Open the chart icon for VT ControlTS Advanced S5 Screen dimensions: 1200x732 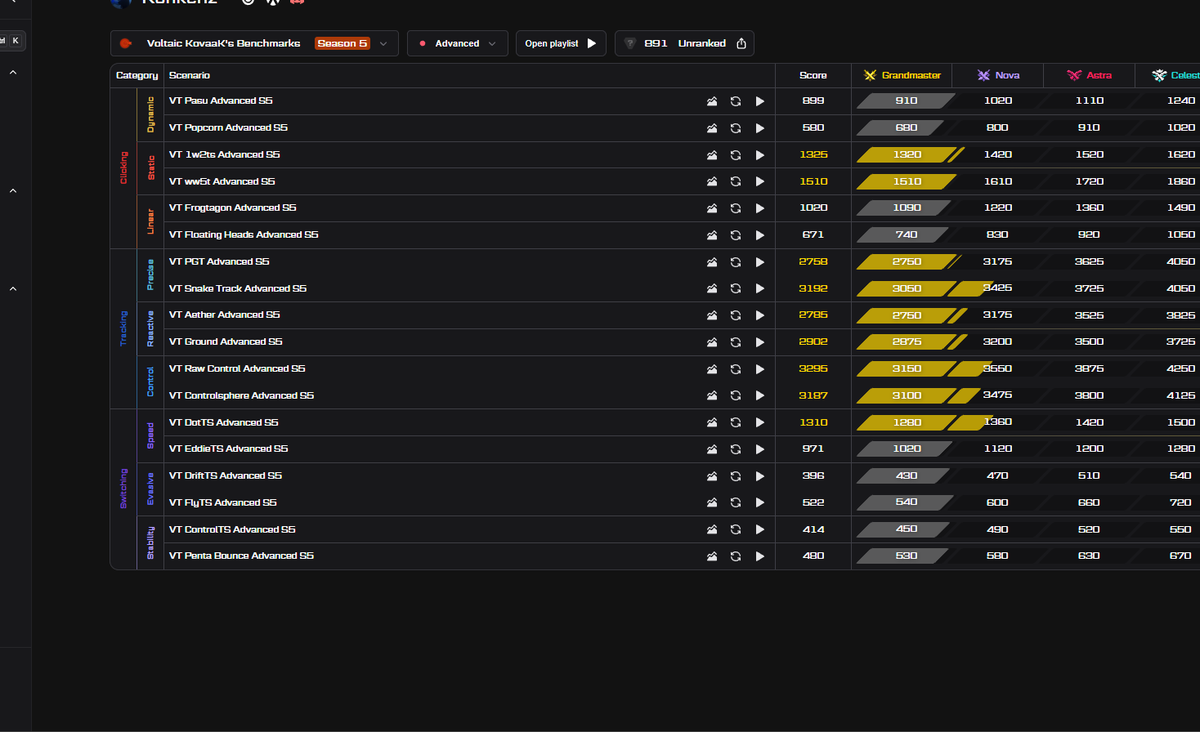click(x=712, y=530)
